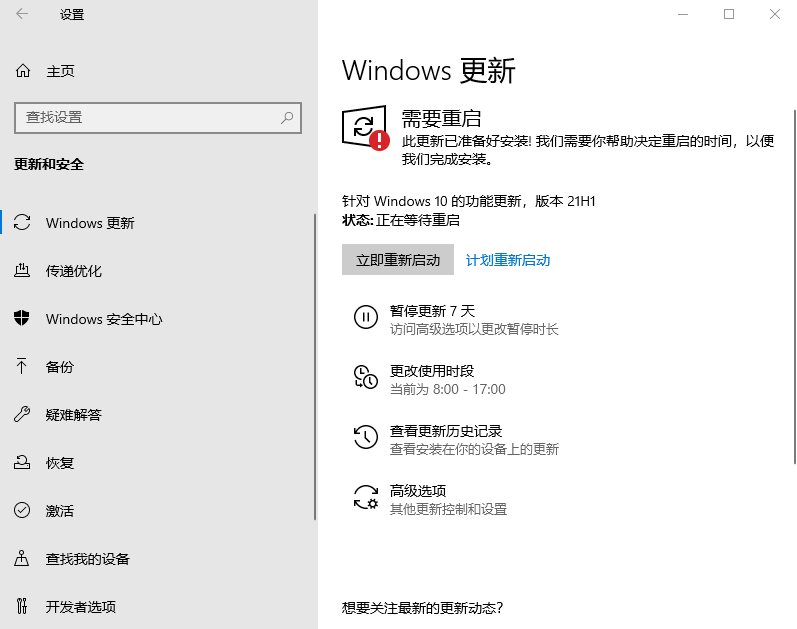
Task: Click the restart-required update status icon
Action: (x=365, y=128)
